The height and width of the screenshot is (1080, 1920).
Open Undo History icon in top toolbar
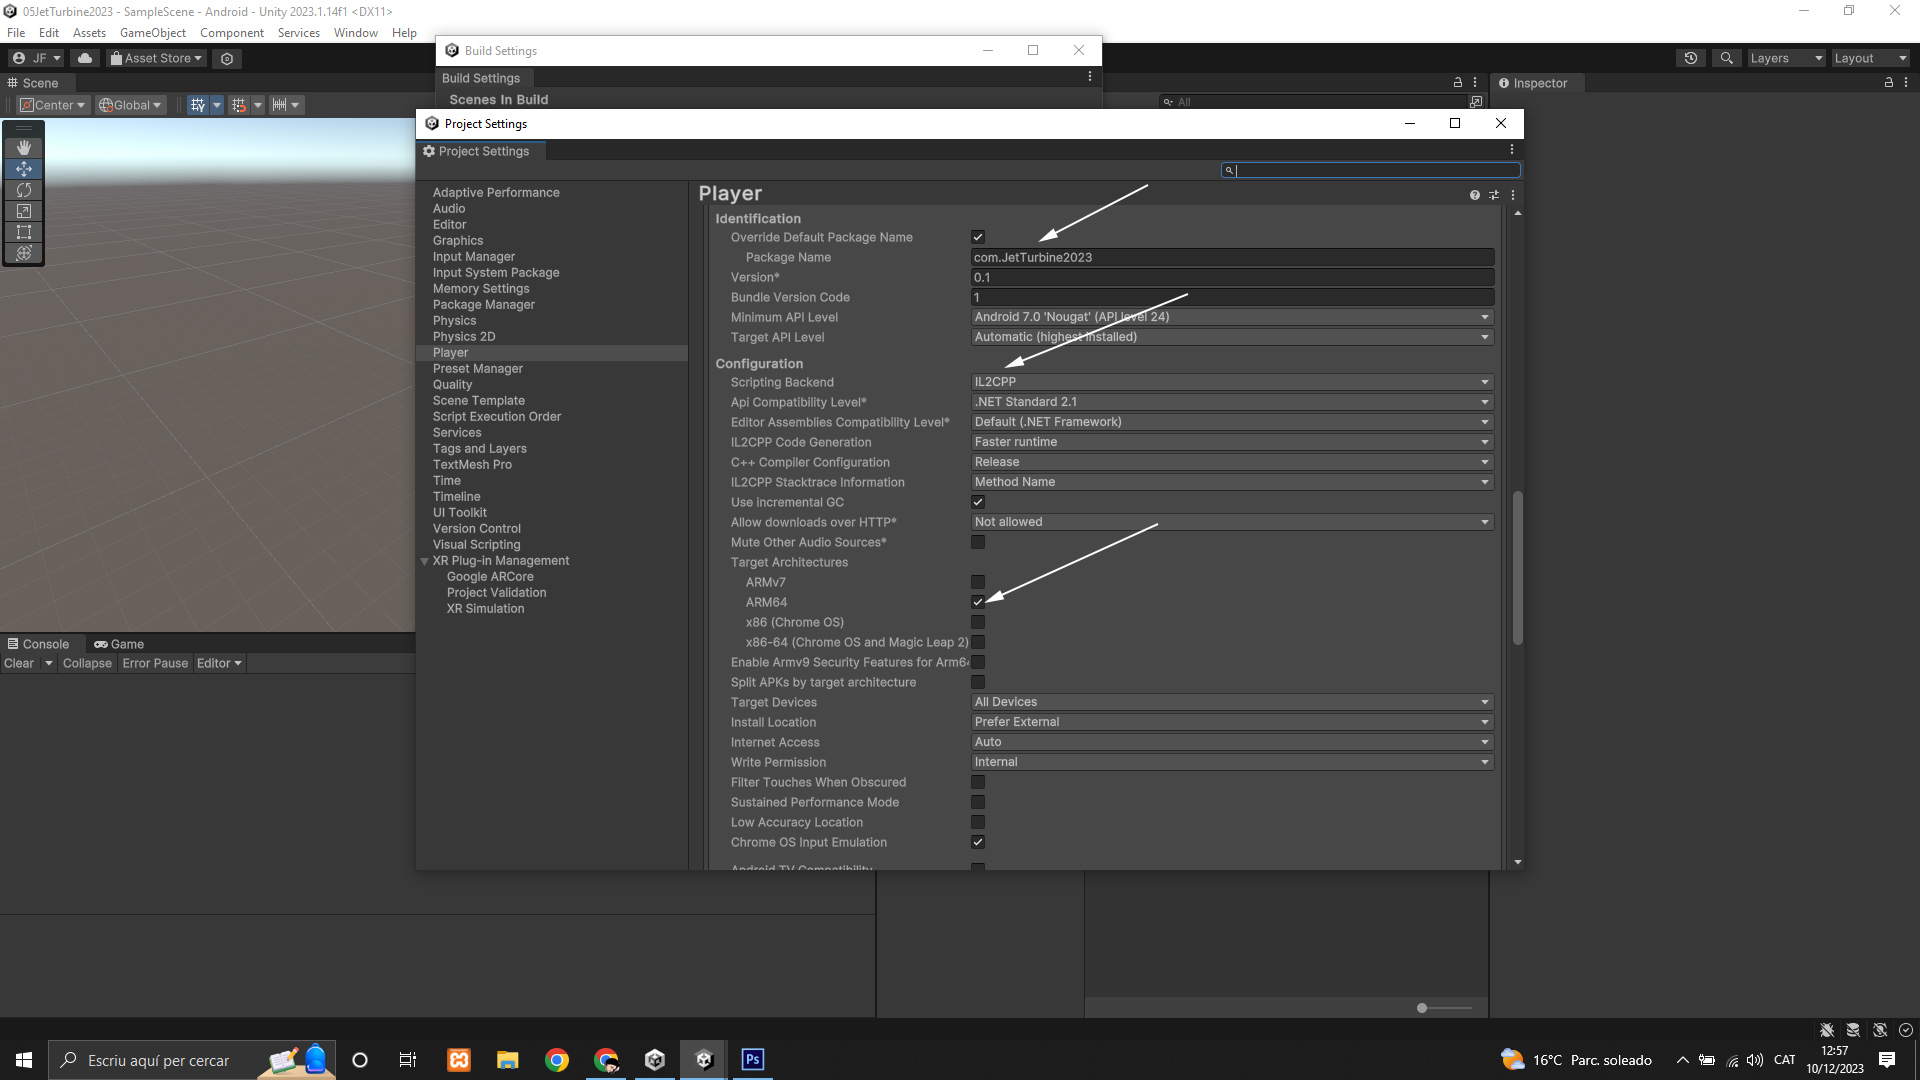[x=1690, y=58]
